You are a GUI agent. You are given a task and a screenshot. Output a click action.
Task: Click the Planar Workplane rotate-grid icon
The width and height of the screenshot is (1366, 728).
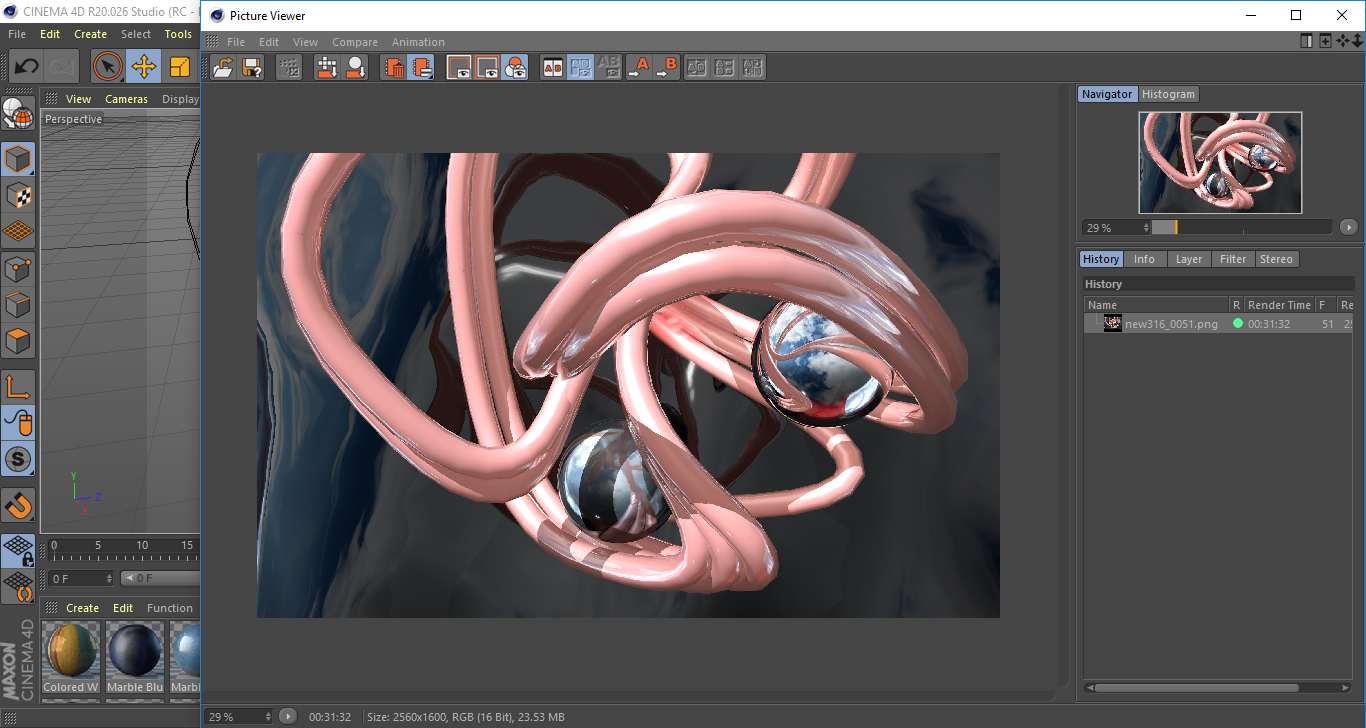(x=18, y=586)
